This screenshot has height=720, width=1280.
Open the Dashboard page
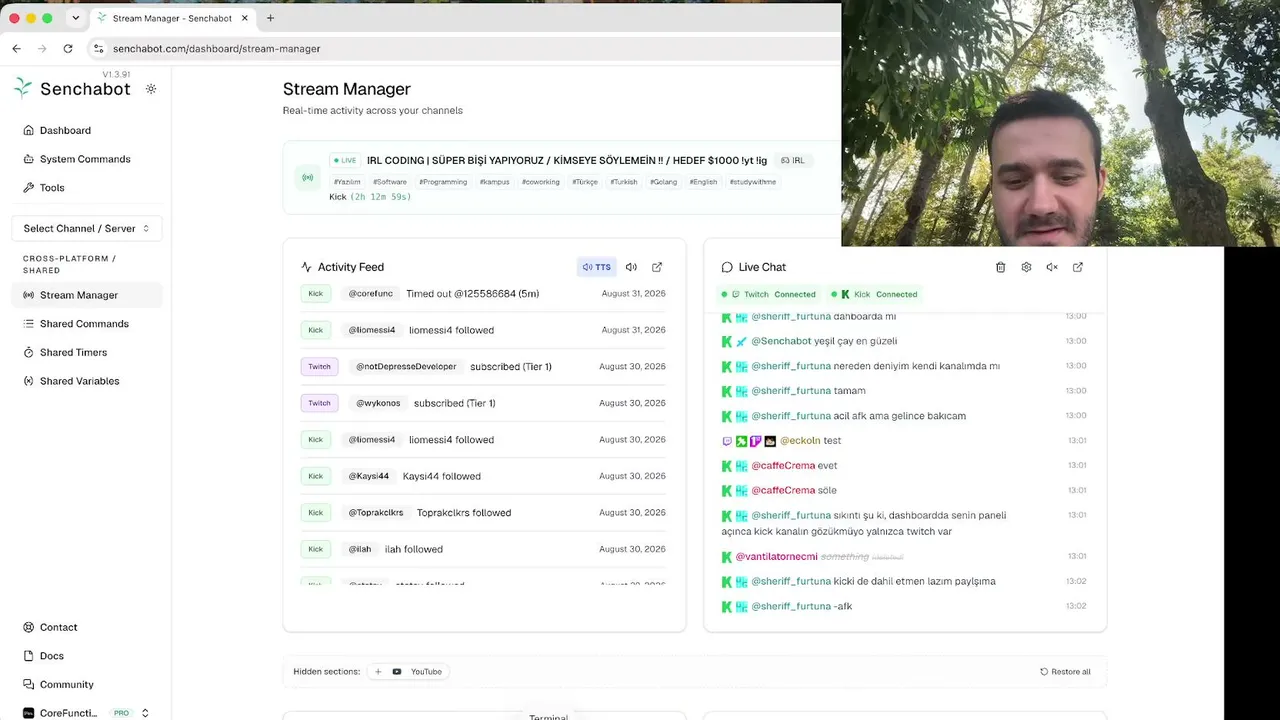click(x=87, y=130)
